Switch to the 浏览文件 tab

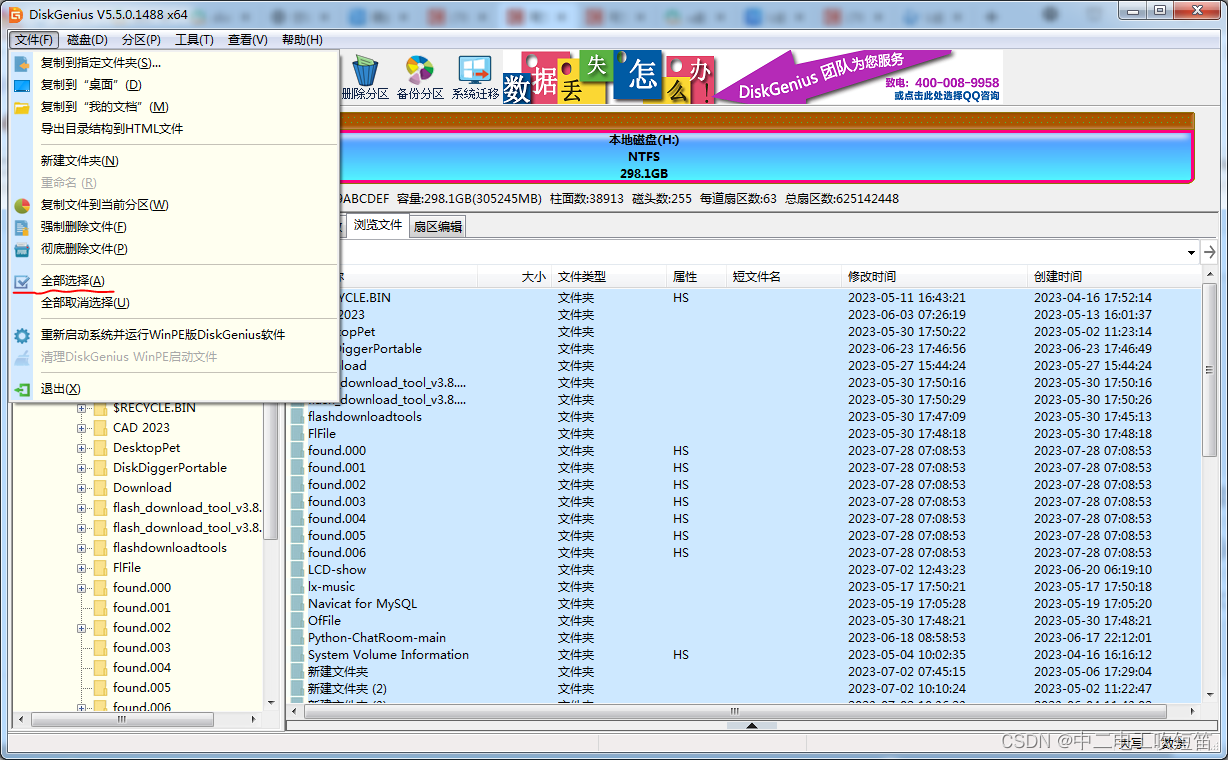(x=378, y=226)
